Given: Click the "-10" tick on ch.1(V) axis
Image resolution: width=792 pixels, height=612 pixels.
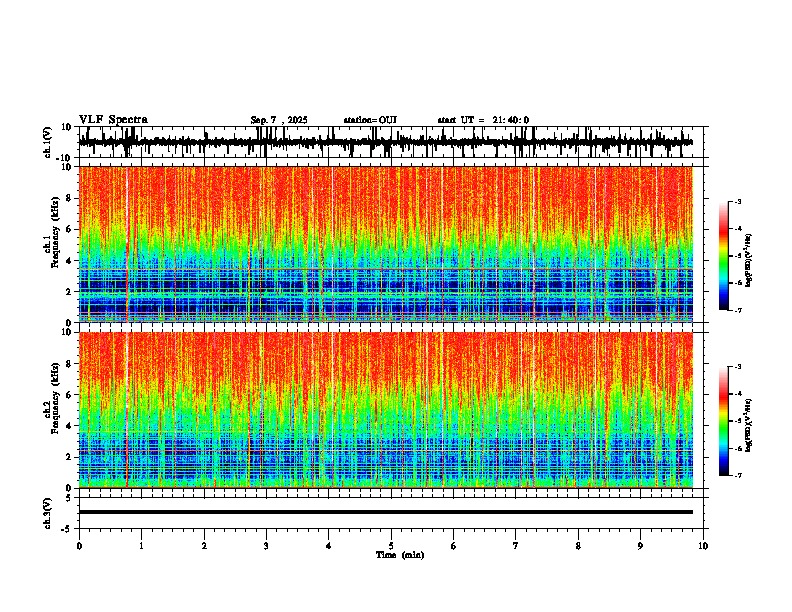Looking at the screenshot, I should (x=65, y=158).
